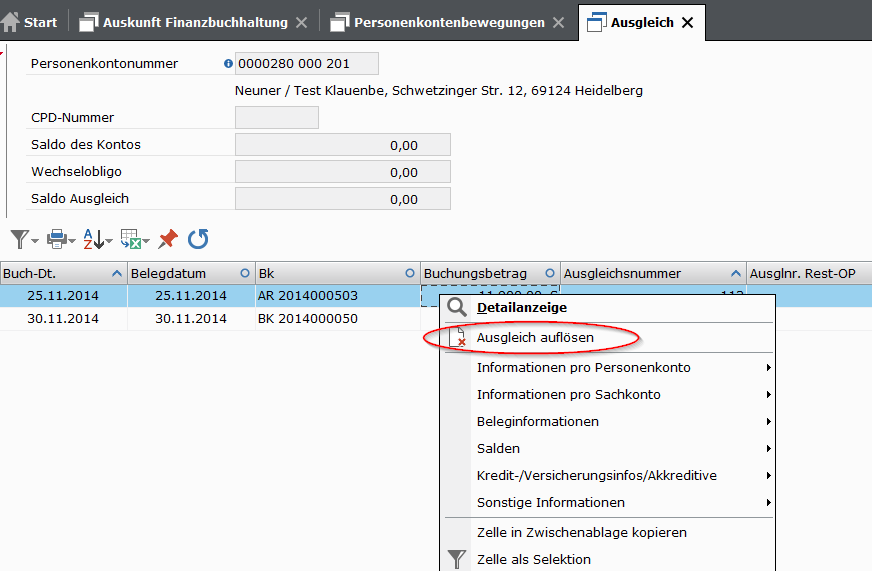Expand the printer dropdown arrow

[72, 241]
